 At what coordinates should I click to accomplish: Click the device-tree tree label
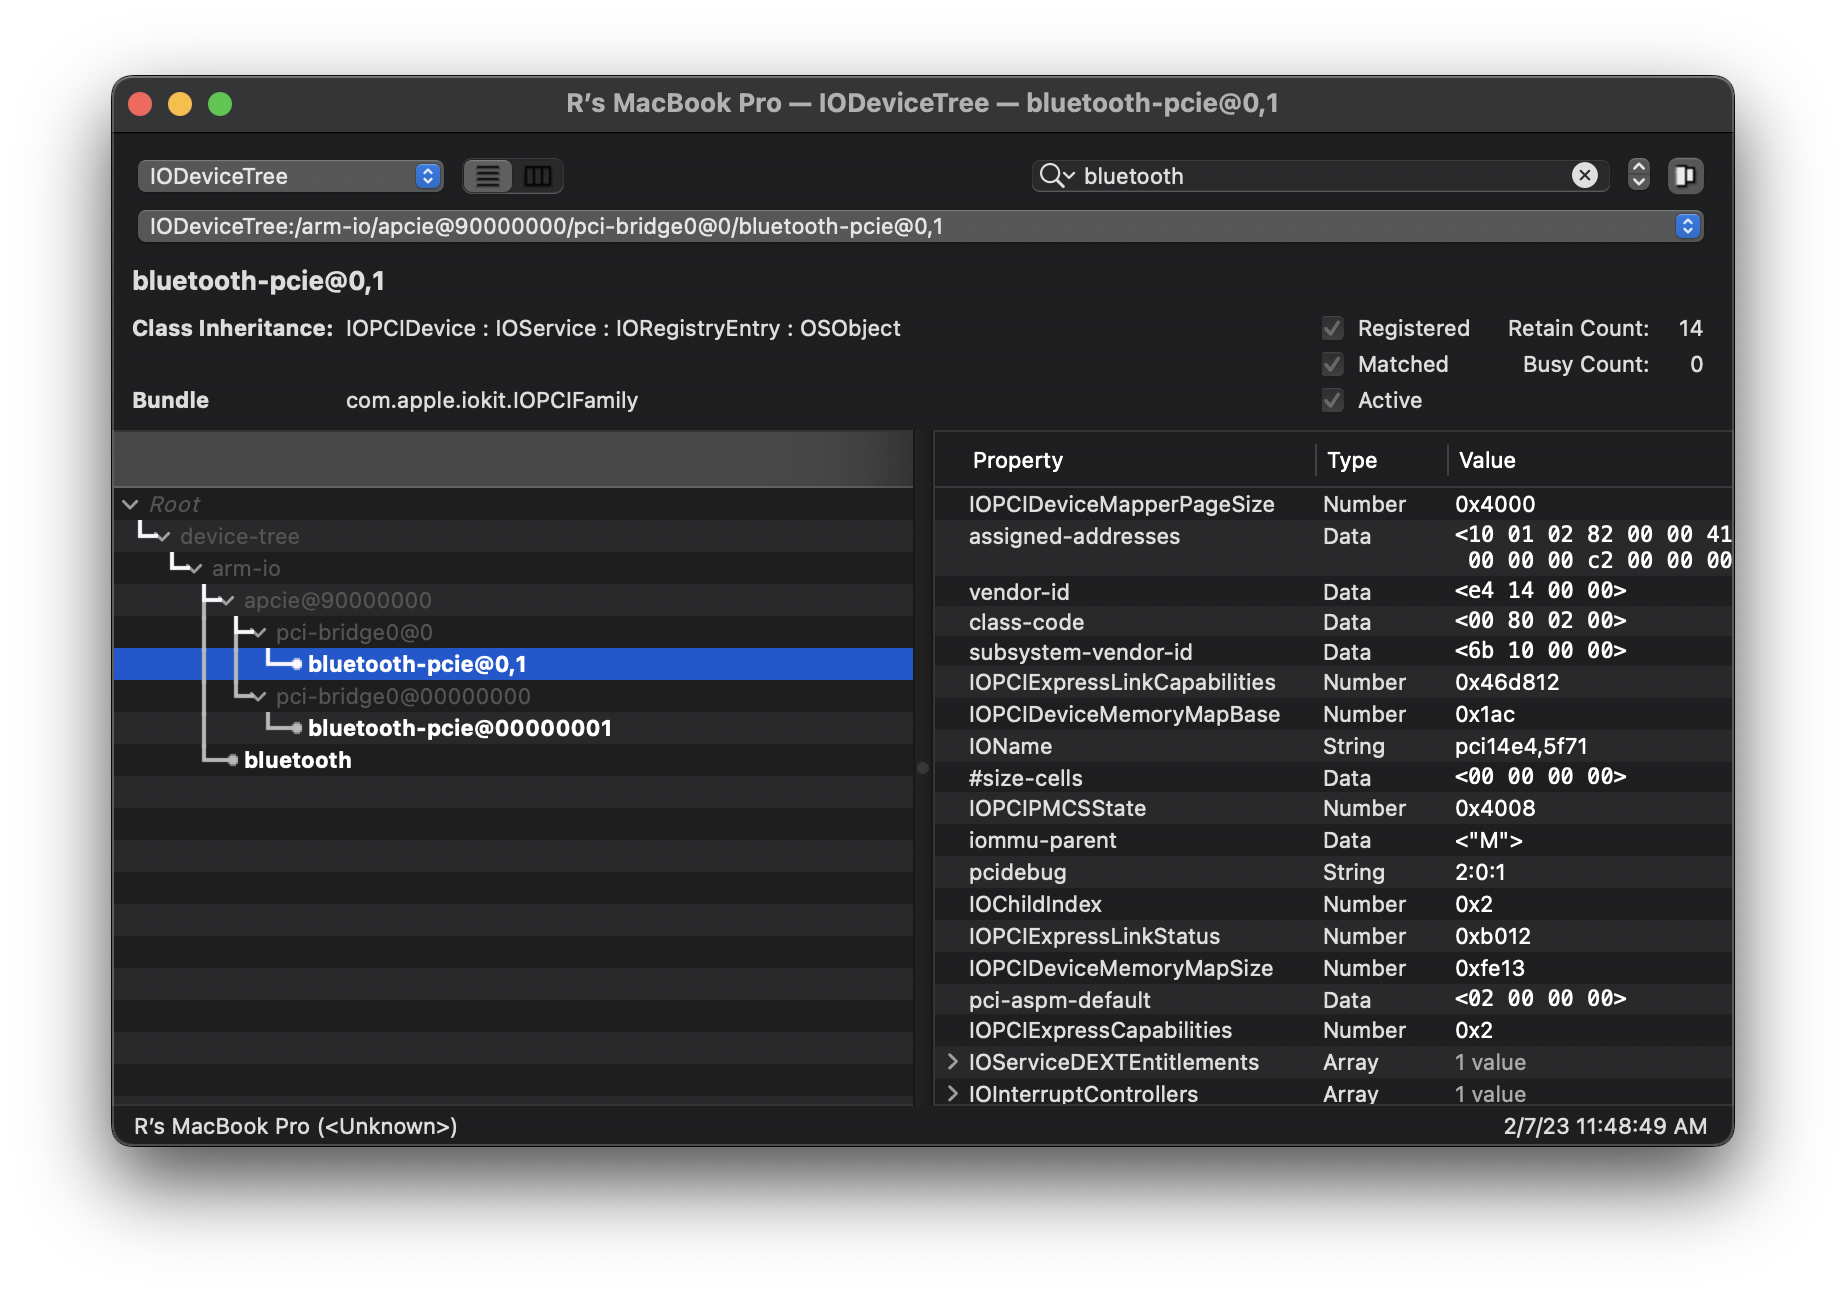point(240,536)
